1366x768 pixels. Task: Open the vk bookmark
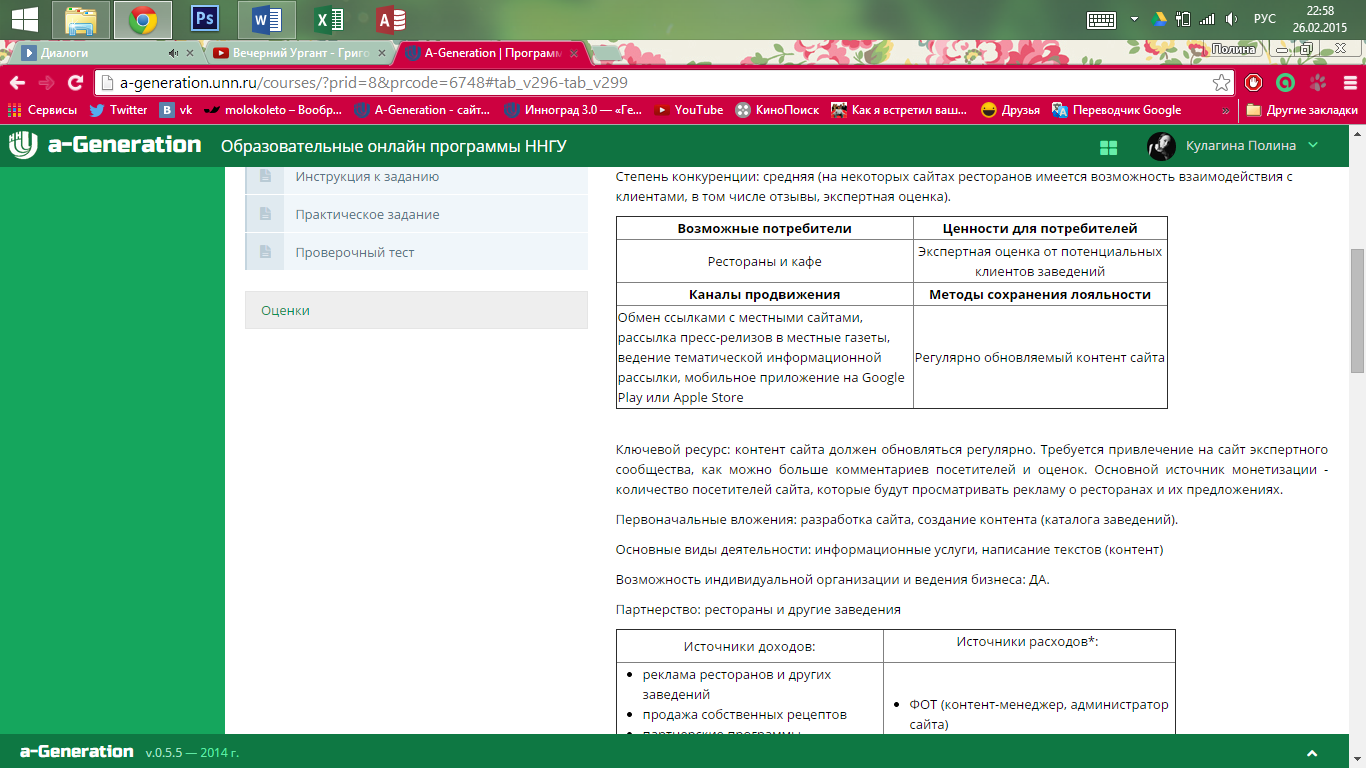tap(176, 110)
